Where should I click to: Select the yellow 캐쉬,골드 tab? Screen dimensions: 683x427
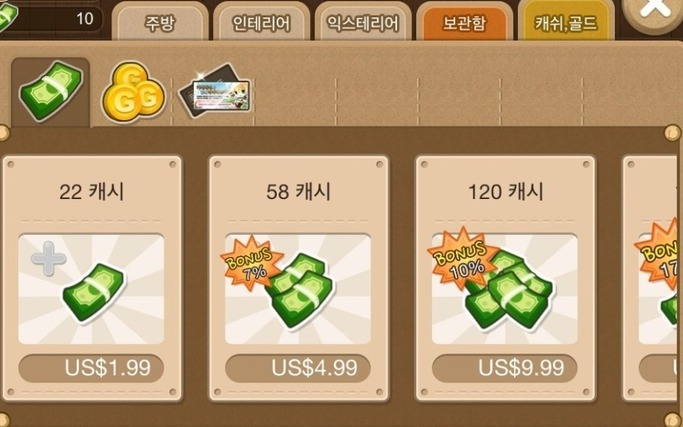pyautogui.click(x=566, y=23)
